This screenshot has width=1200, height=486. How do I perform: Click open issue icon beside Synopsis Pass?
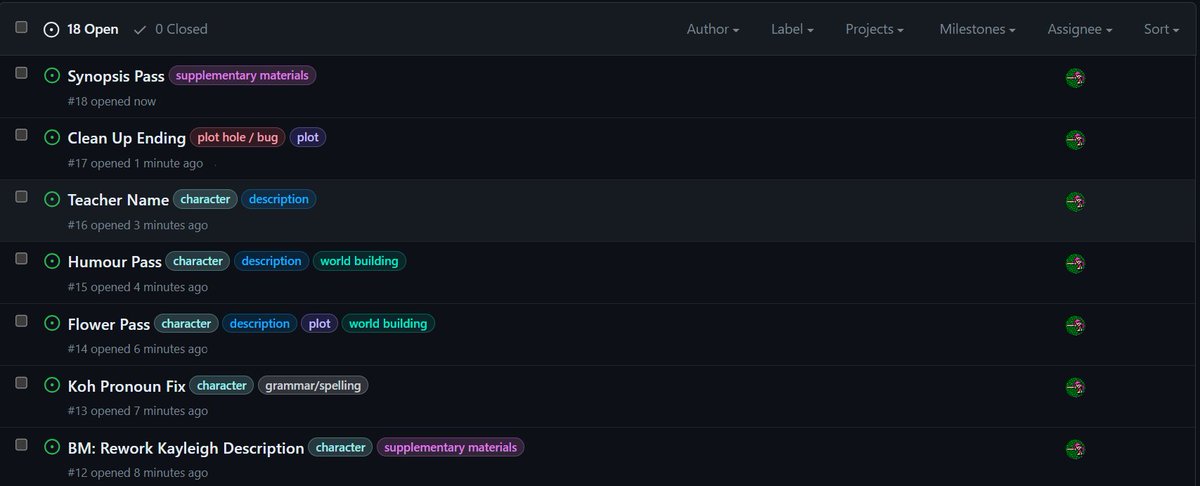coord(52,76)
